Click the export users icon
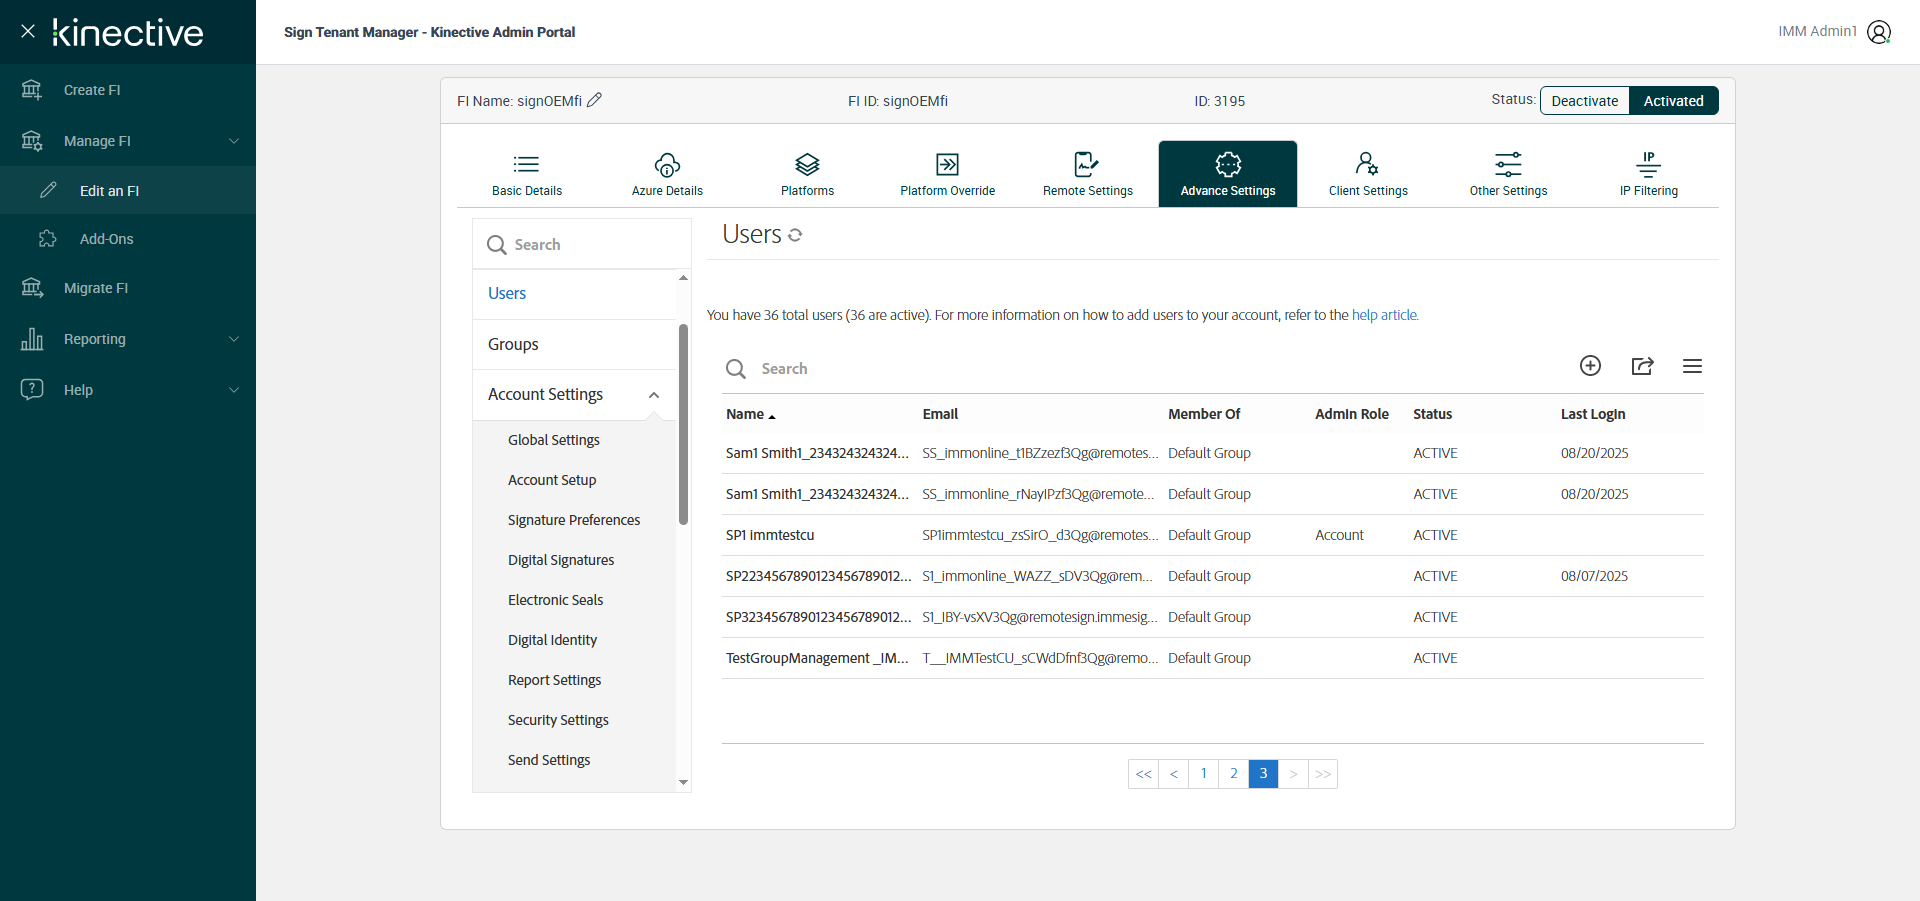Viewport: 1920px width, 901px height. tap(1642, 366)
